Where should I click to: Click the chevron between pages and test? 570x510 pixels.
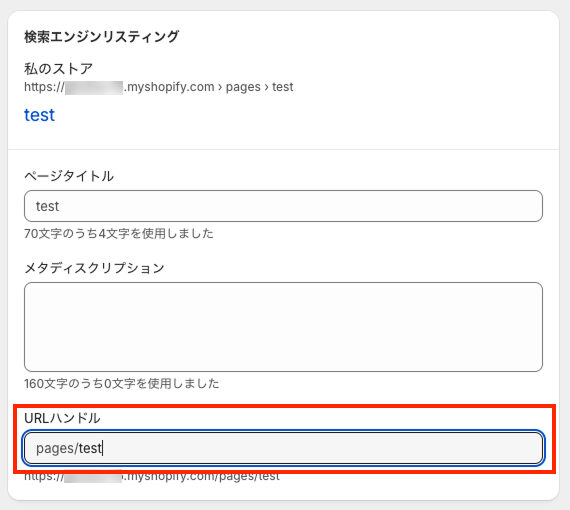coord(266,87)
